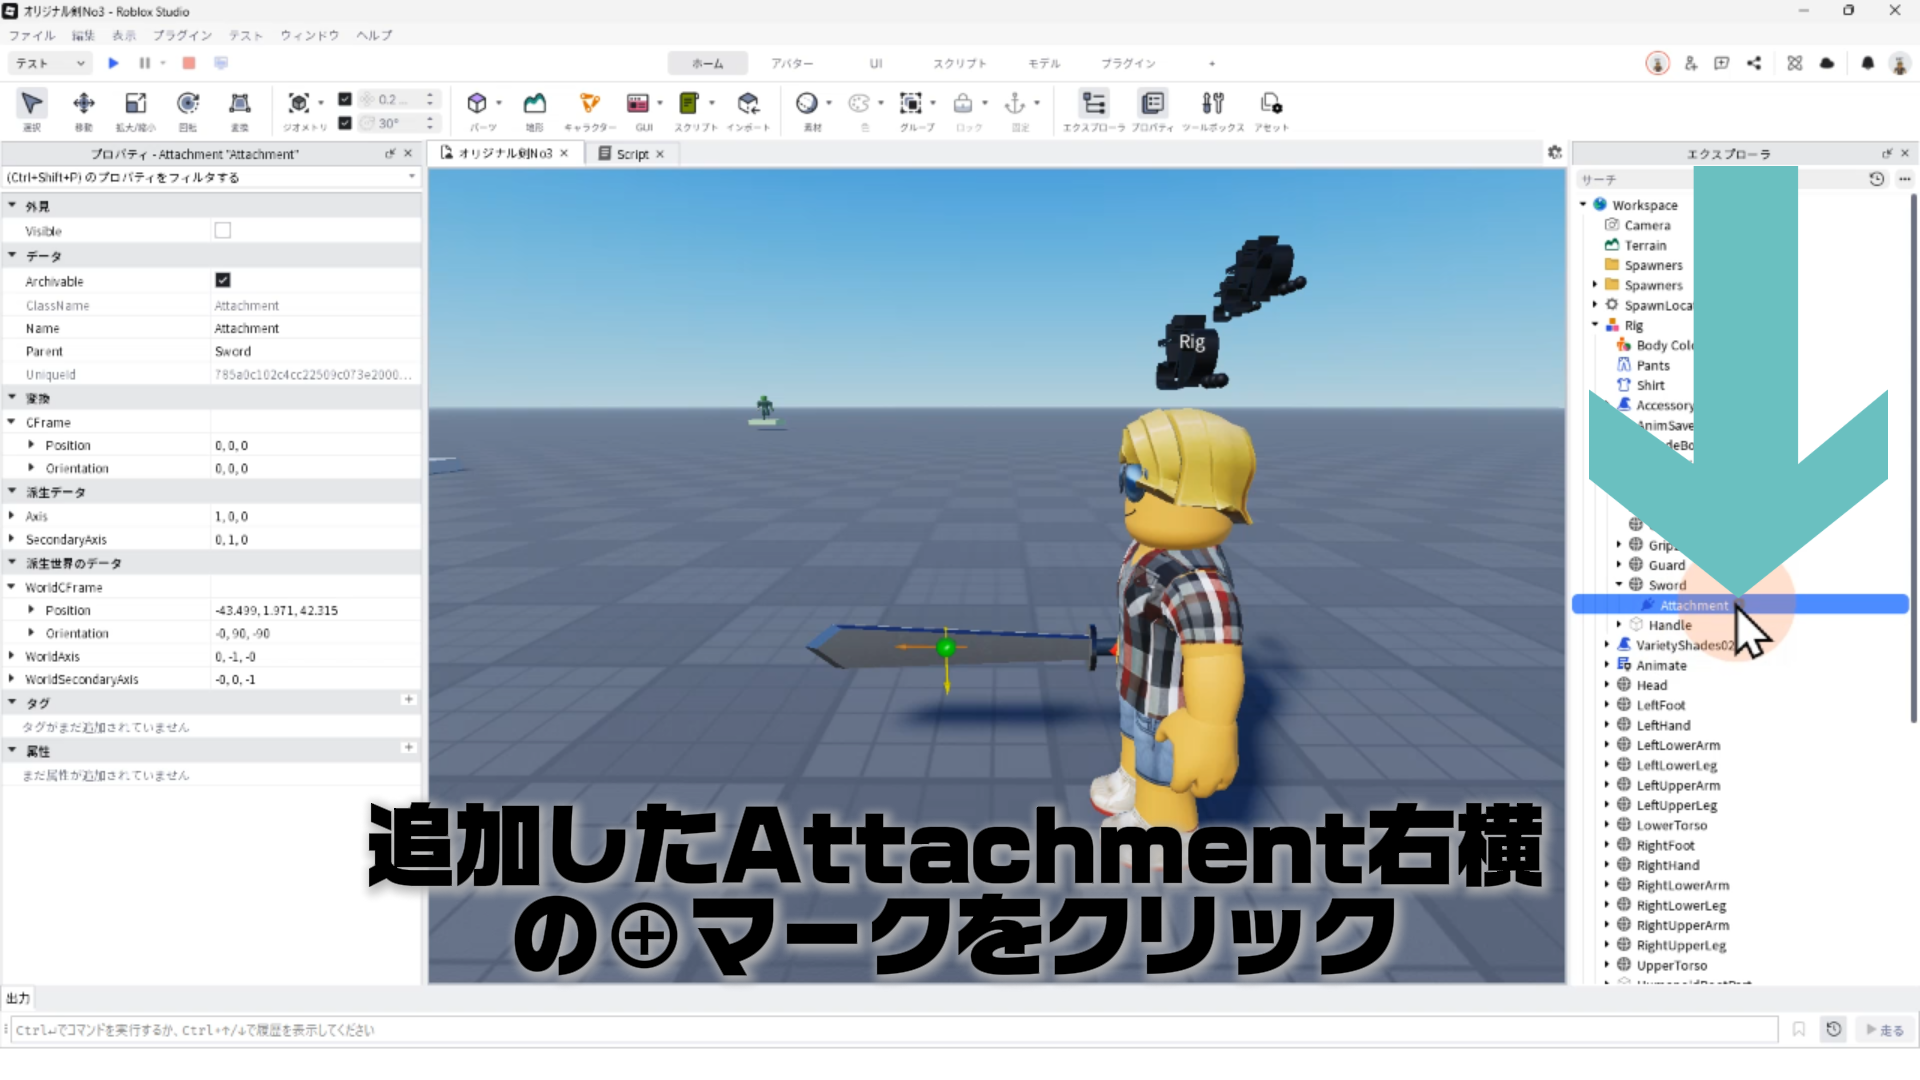
Task: Click the add tag plus button
Action: [x=408, y=700]
